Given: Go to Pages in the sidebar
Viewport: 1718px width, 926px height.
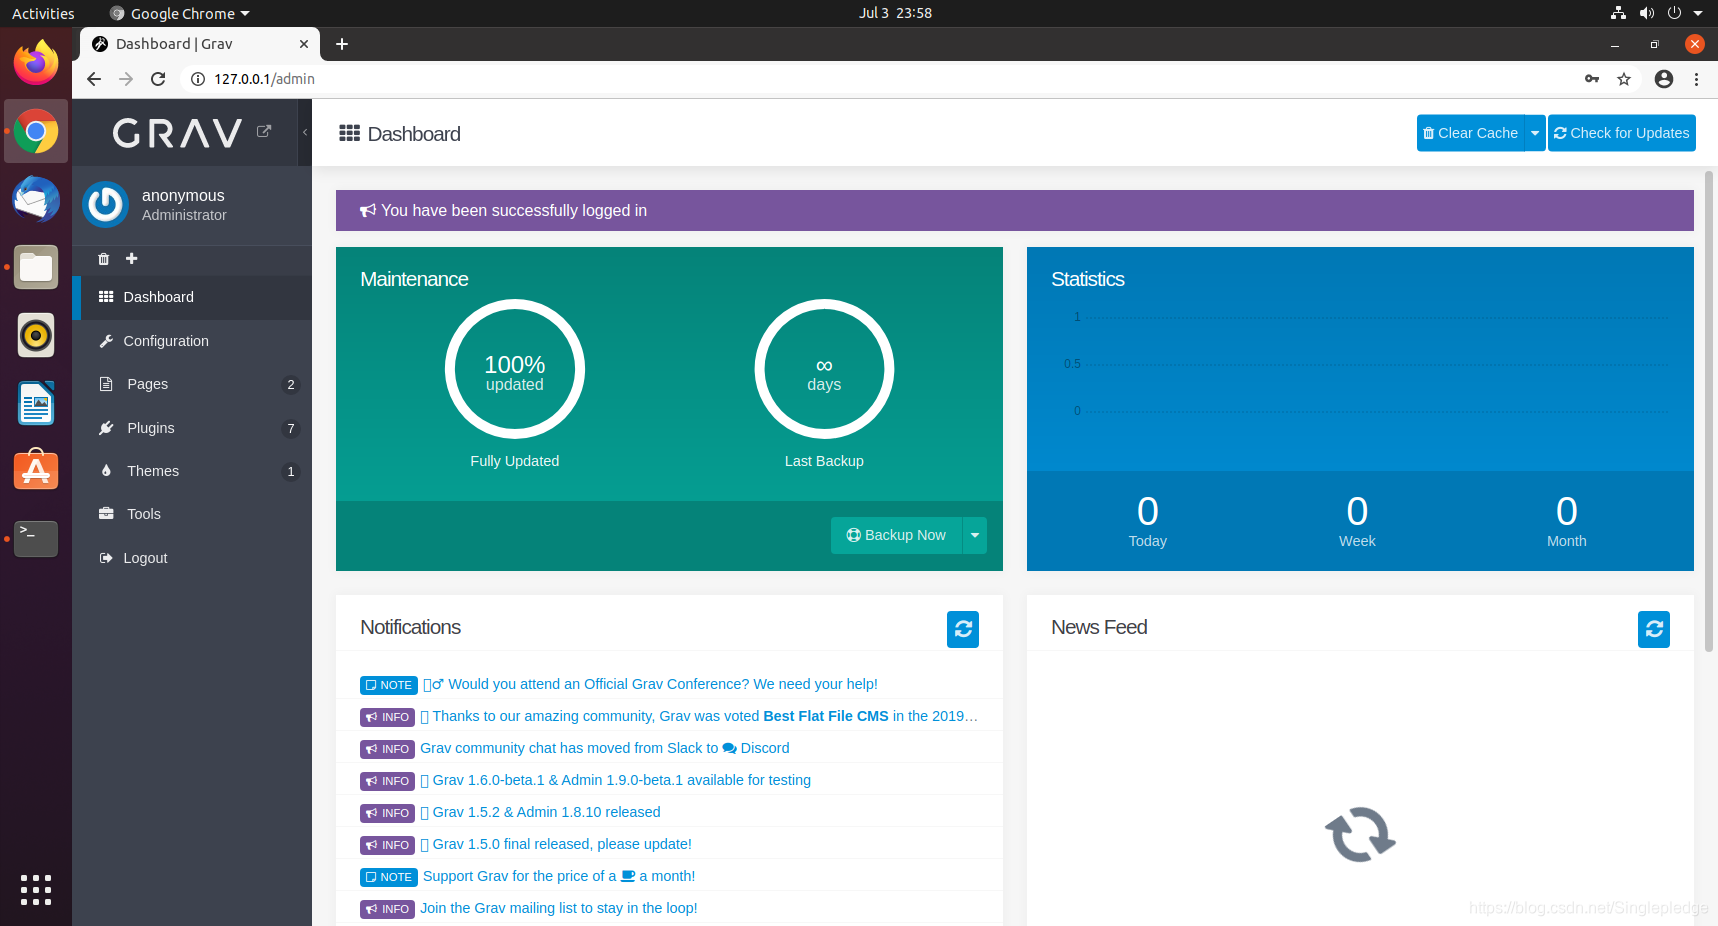Looking at the screenshot, I should click(x=192, y=384).
